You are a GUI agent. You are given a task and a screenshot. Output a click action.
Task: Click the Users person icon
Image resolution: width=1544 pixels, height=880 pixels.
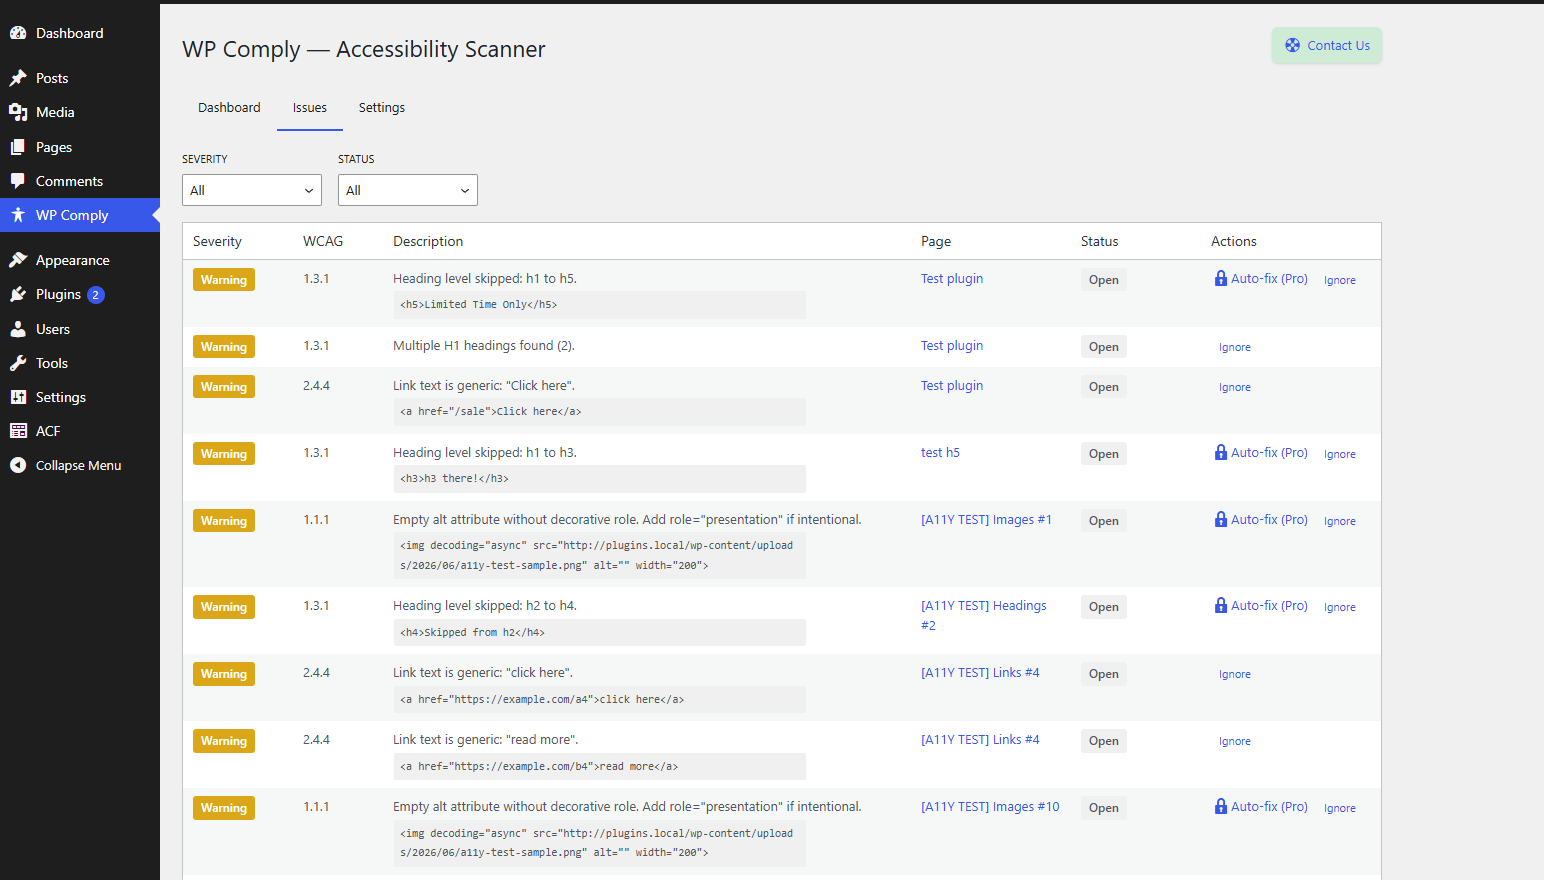[x=18, y=329]
